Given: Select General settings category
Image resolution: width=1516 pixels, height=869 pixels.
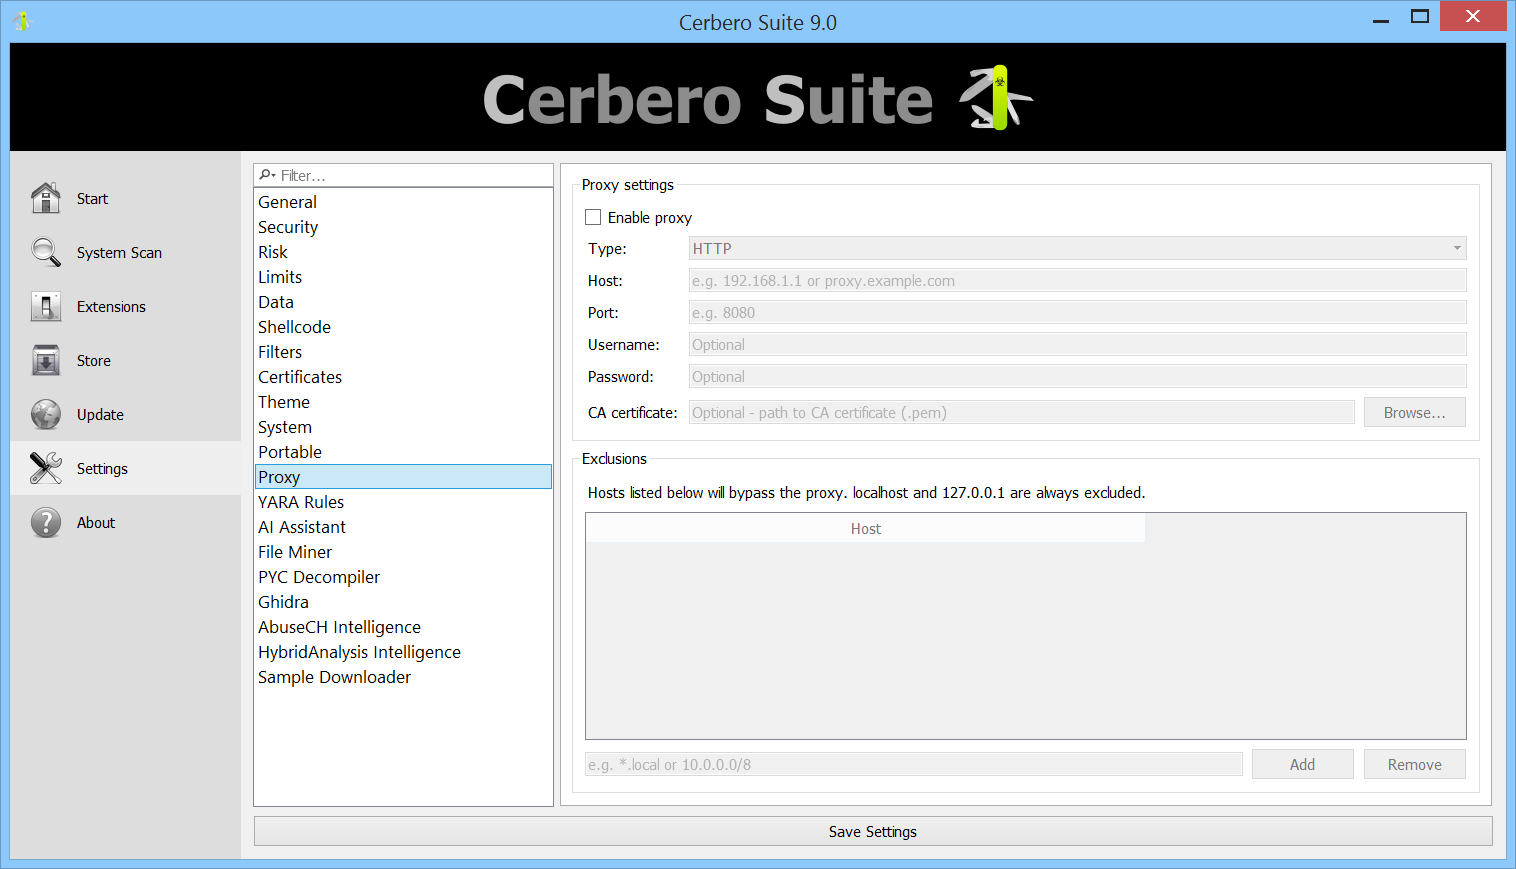Looking at the screenshot, I should [x=403, y=202].
